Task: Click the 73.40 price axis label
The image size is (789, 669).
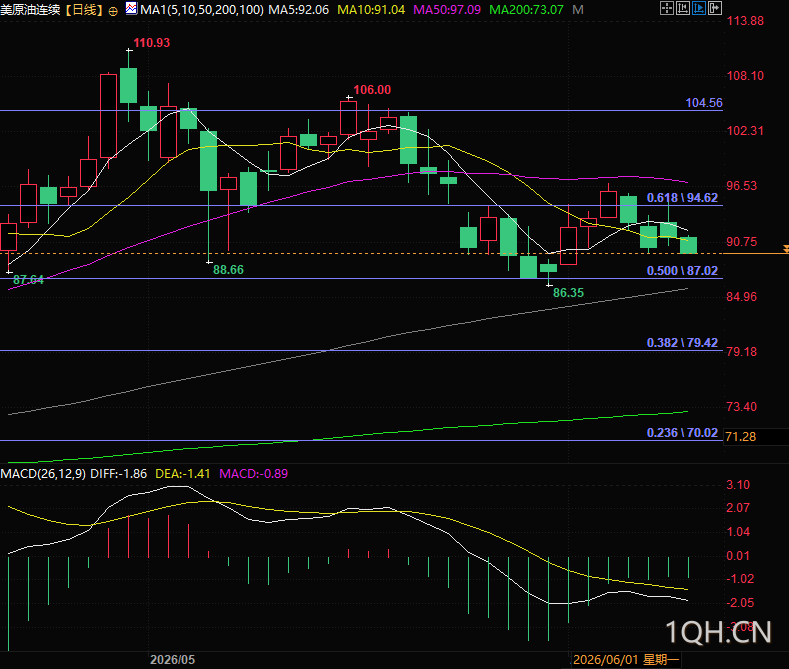Action: (x=741, y=406)
